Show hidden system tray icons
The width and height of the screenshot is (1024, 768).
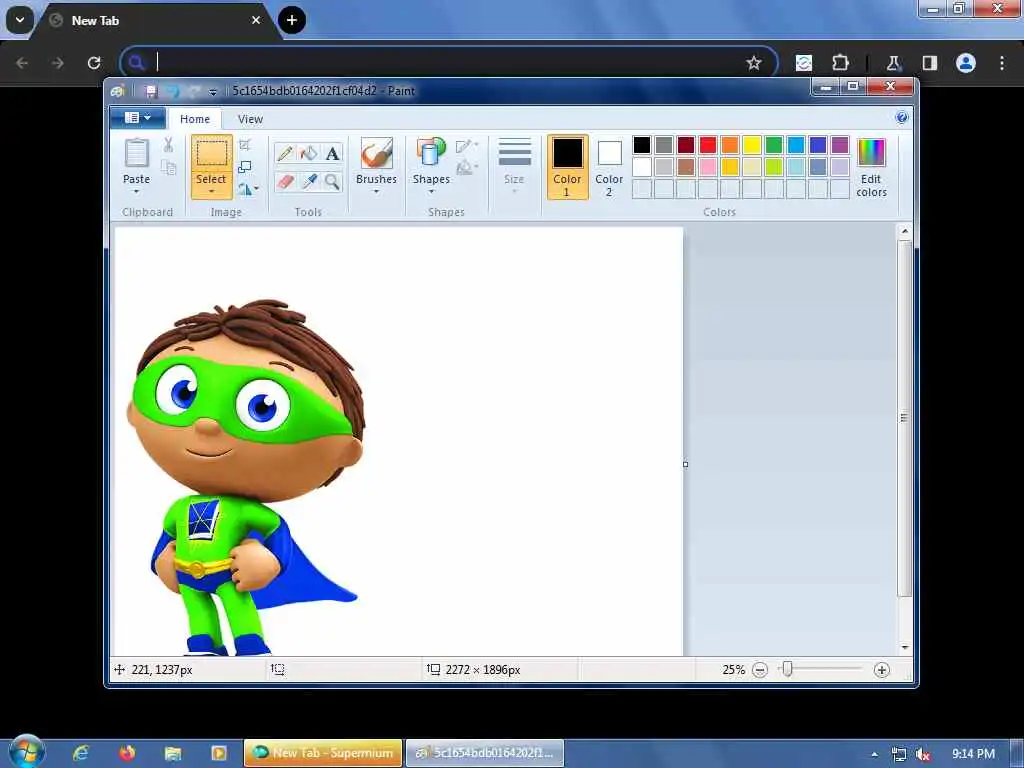874,754
